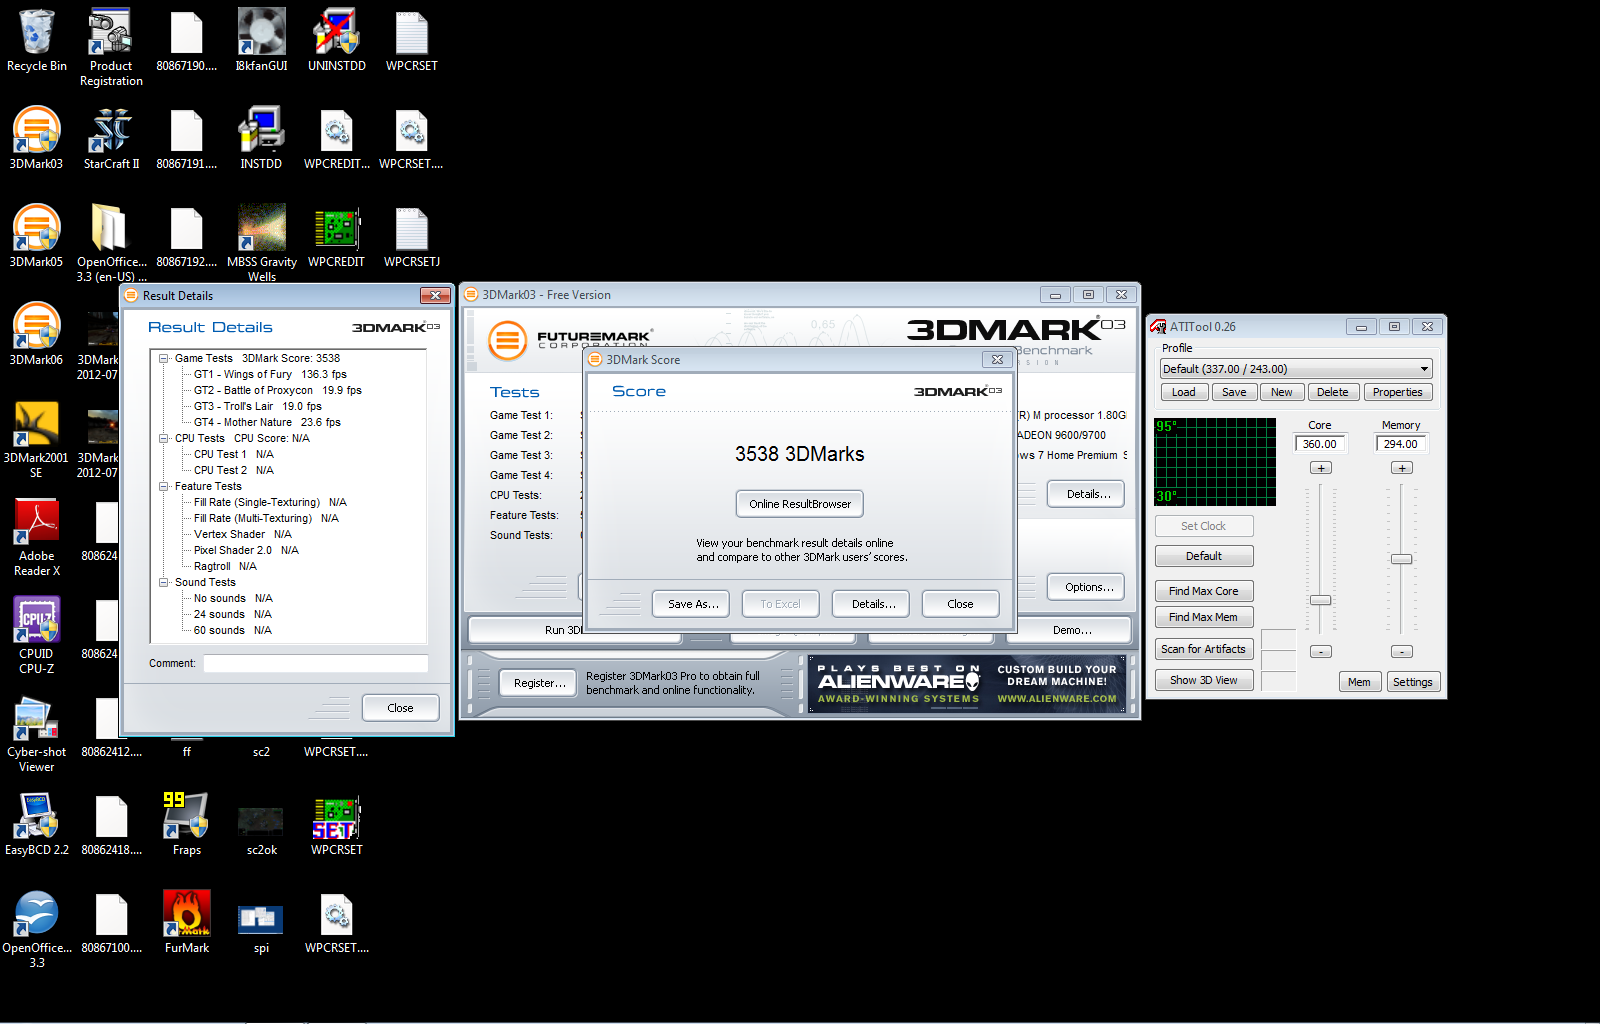Open Product Registration desktop shortcut
Screen dimensions: 1600x1024
(x=111, y=48)
